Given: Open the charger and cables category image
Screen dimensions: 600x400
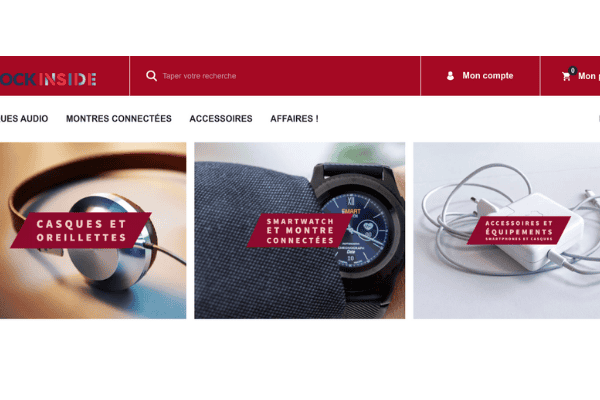Looking at the screenshot, I should pyautogui.click(x=507, y=230).
